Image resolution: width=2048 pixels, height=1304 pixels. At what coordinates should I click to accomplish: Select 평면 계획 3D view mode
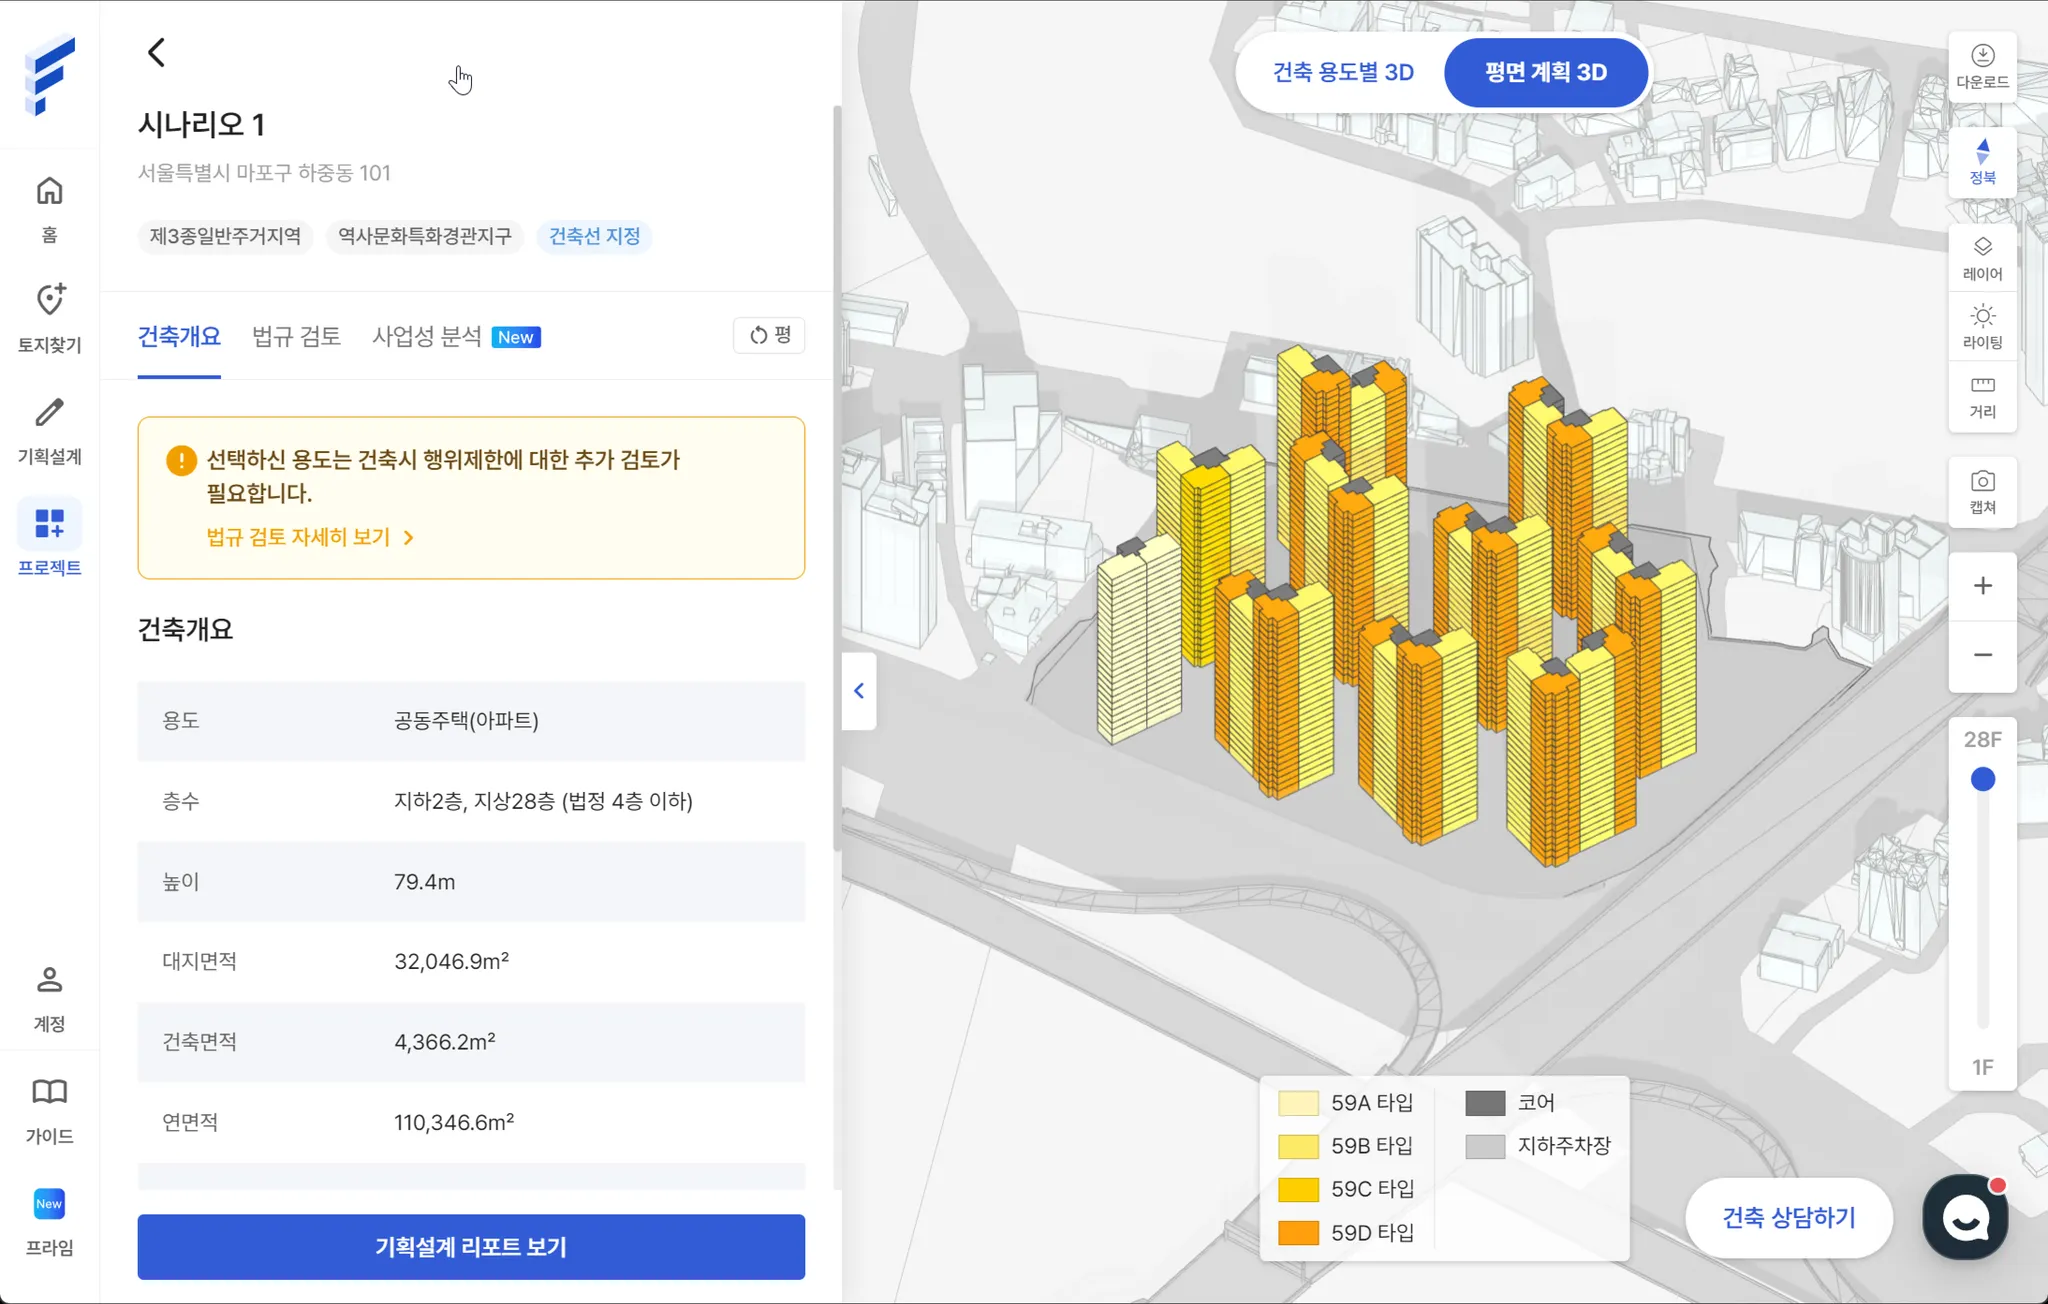[x=1545, y=72]
